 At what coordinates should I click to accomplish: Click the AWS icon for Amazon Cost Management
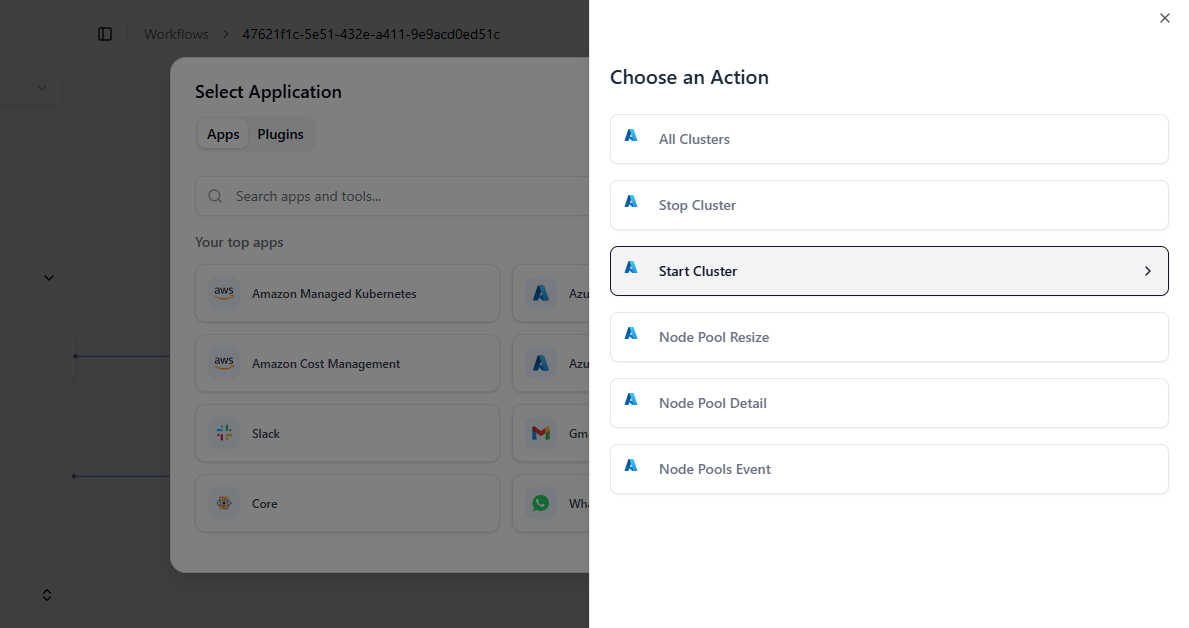click(x=224, y=363)
